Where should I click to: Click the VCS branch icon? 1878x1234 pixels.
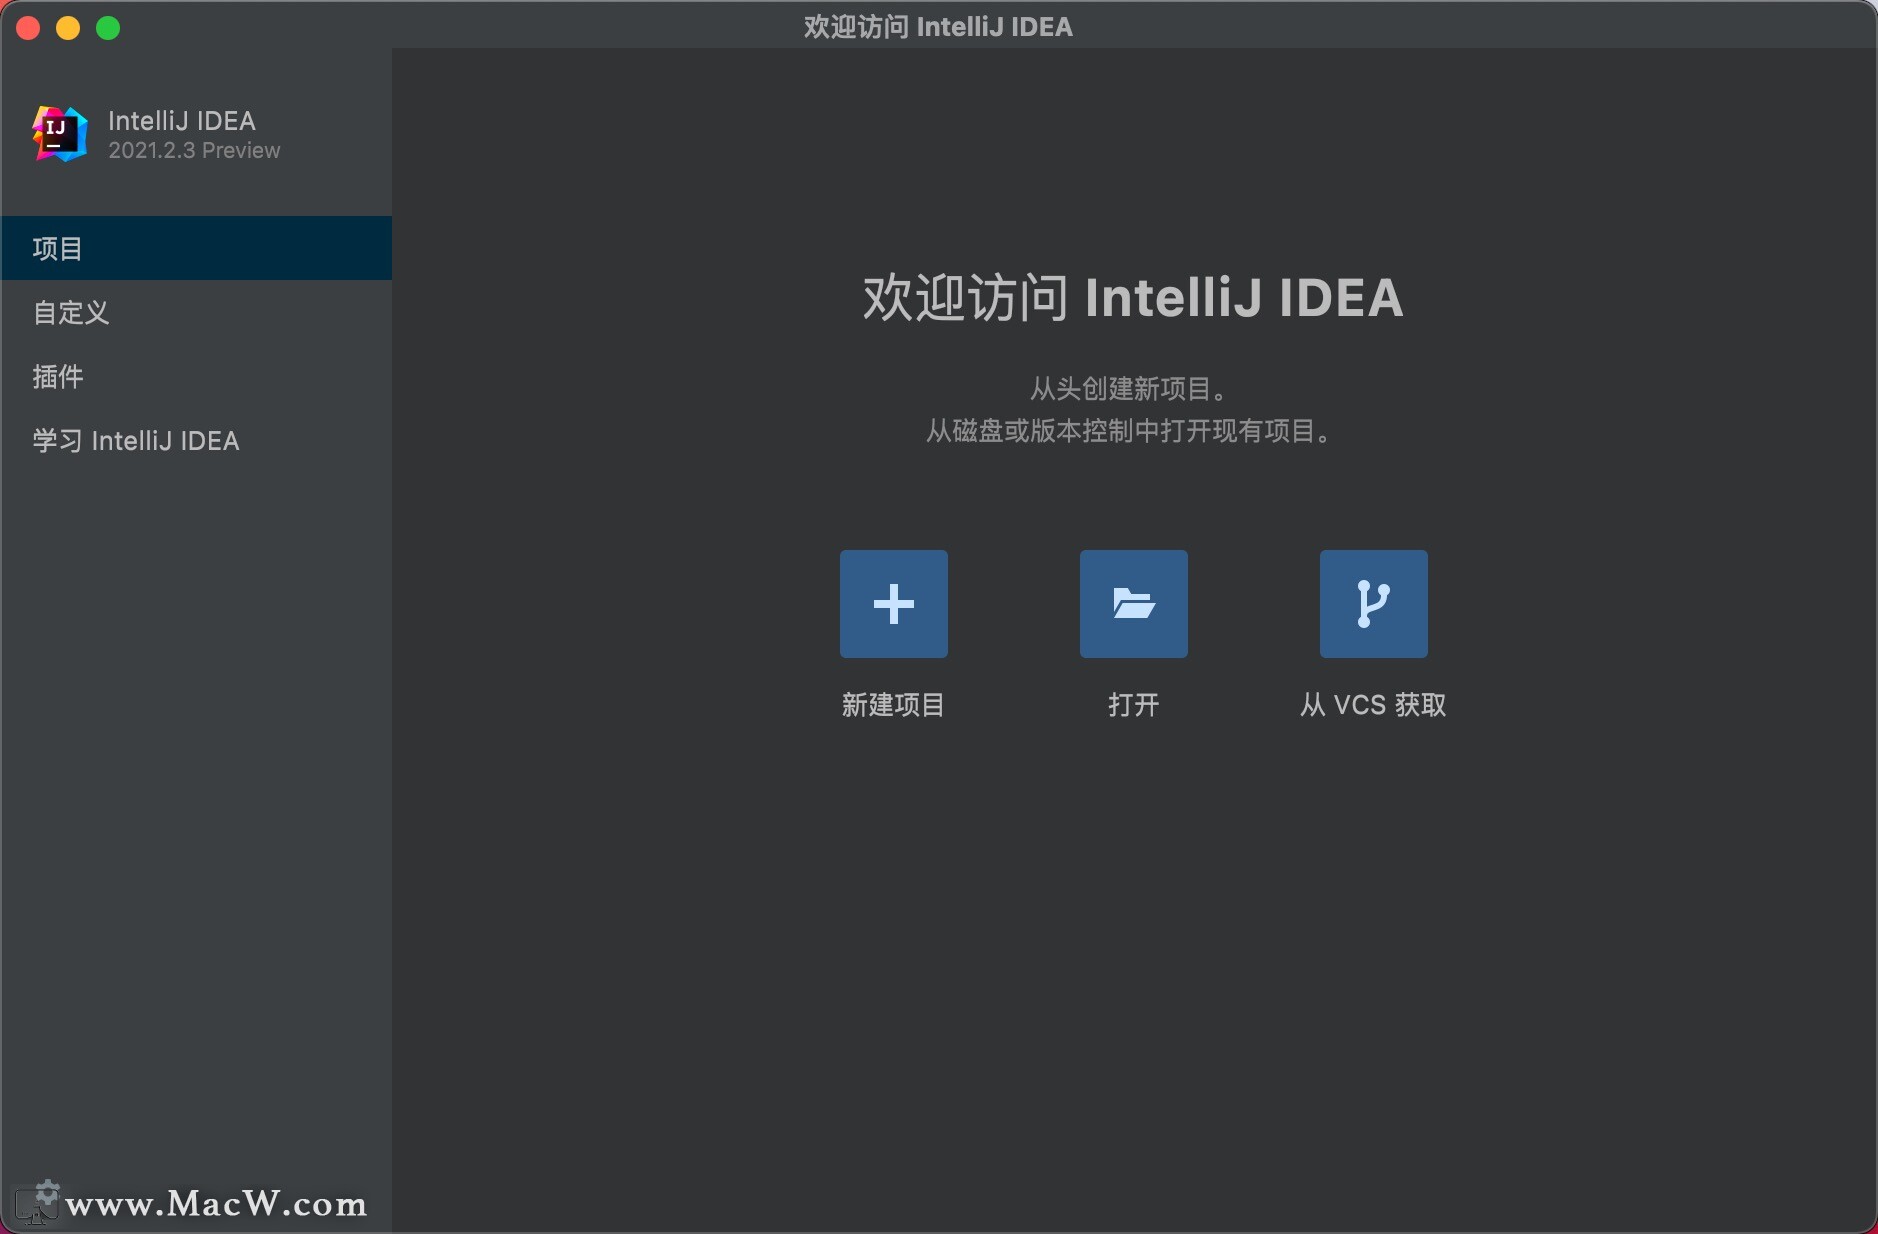[x=1373, y=604]
